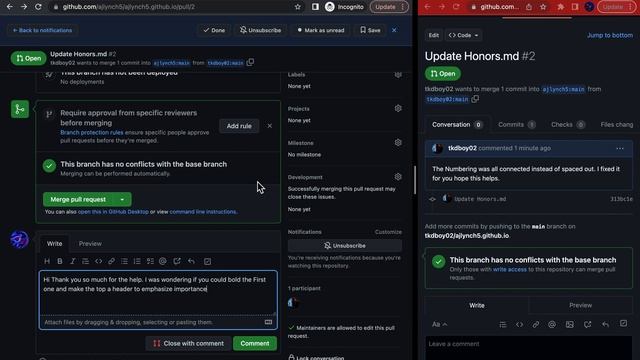Open Milestone settings gear in sidebar

398,143
